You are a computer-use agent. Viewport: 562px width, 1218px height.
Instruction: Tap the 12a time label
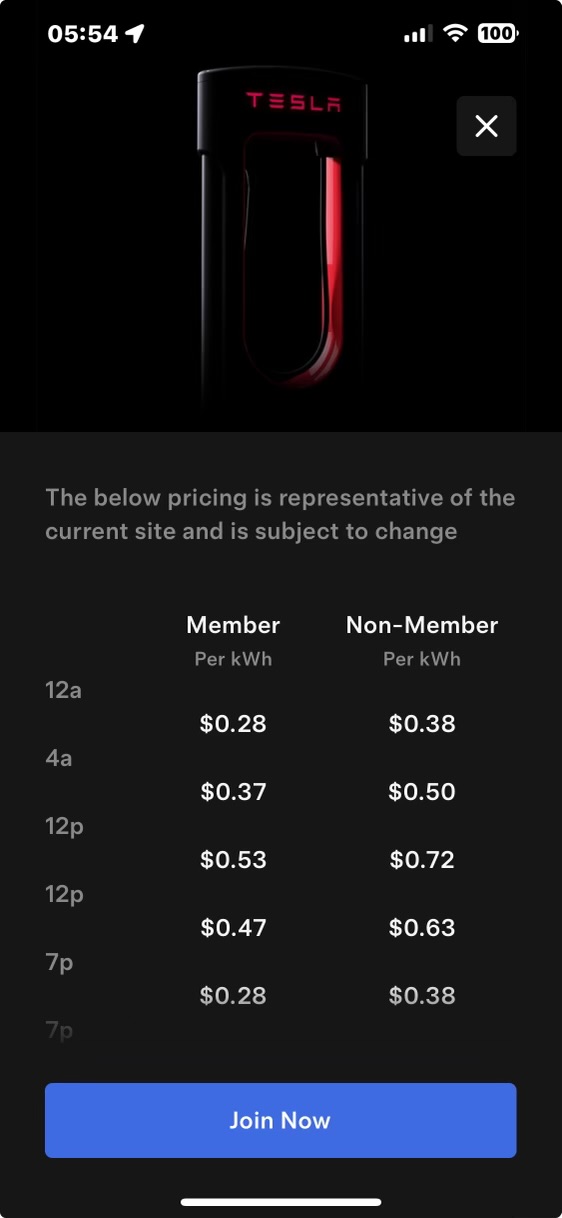click(63, 690)
